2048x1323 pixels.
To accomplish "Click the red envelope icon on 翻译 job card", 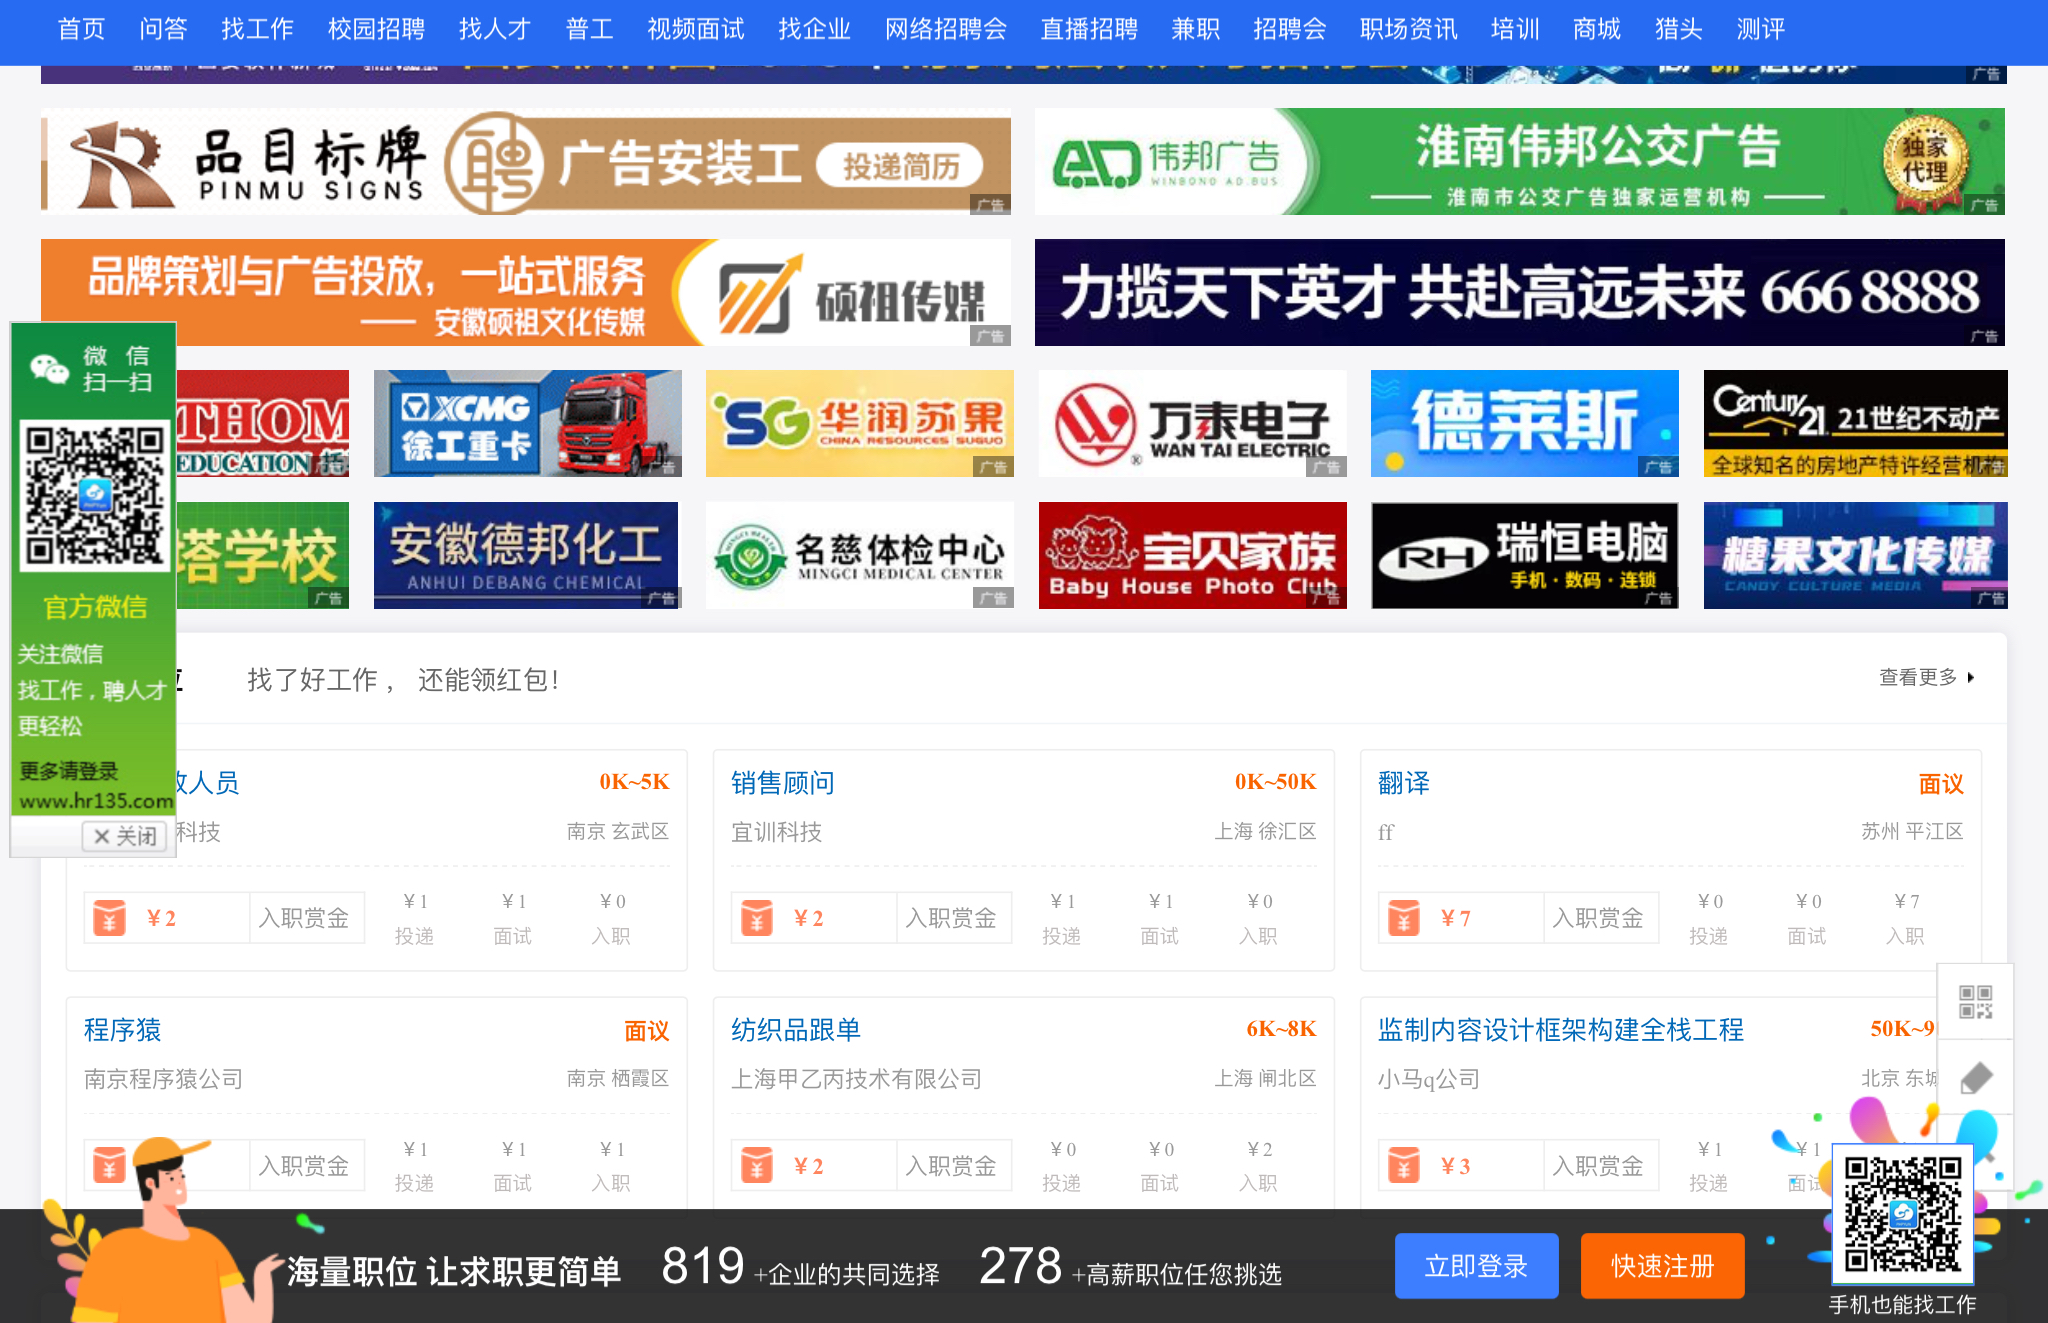I will click(x=1404, y=917).
